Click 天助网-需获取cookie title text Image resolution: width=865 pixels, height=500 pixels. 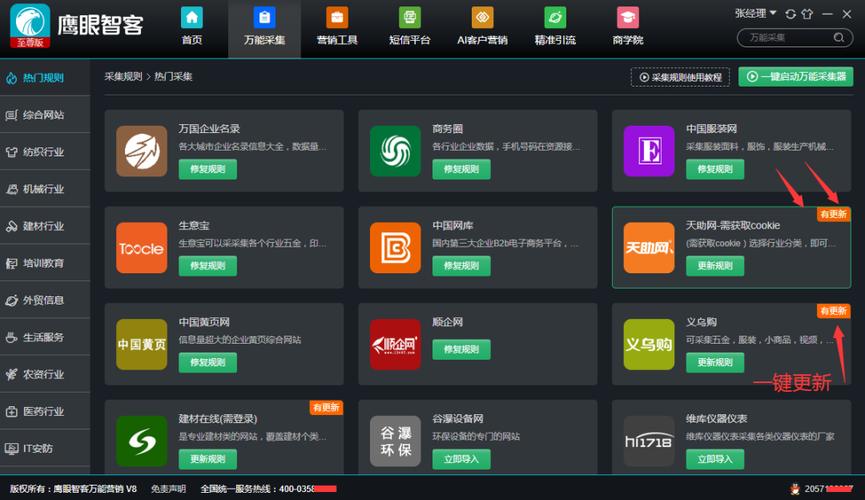tap(733, 225)
